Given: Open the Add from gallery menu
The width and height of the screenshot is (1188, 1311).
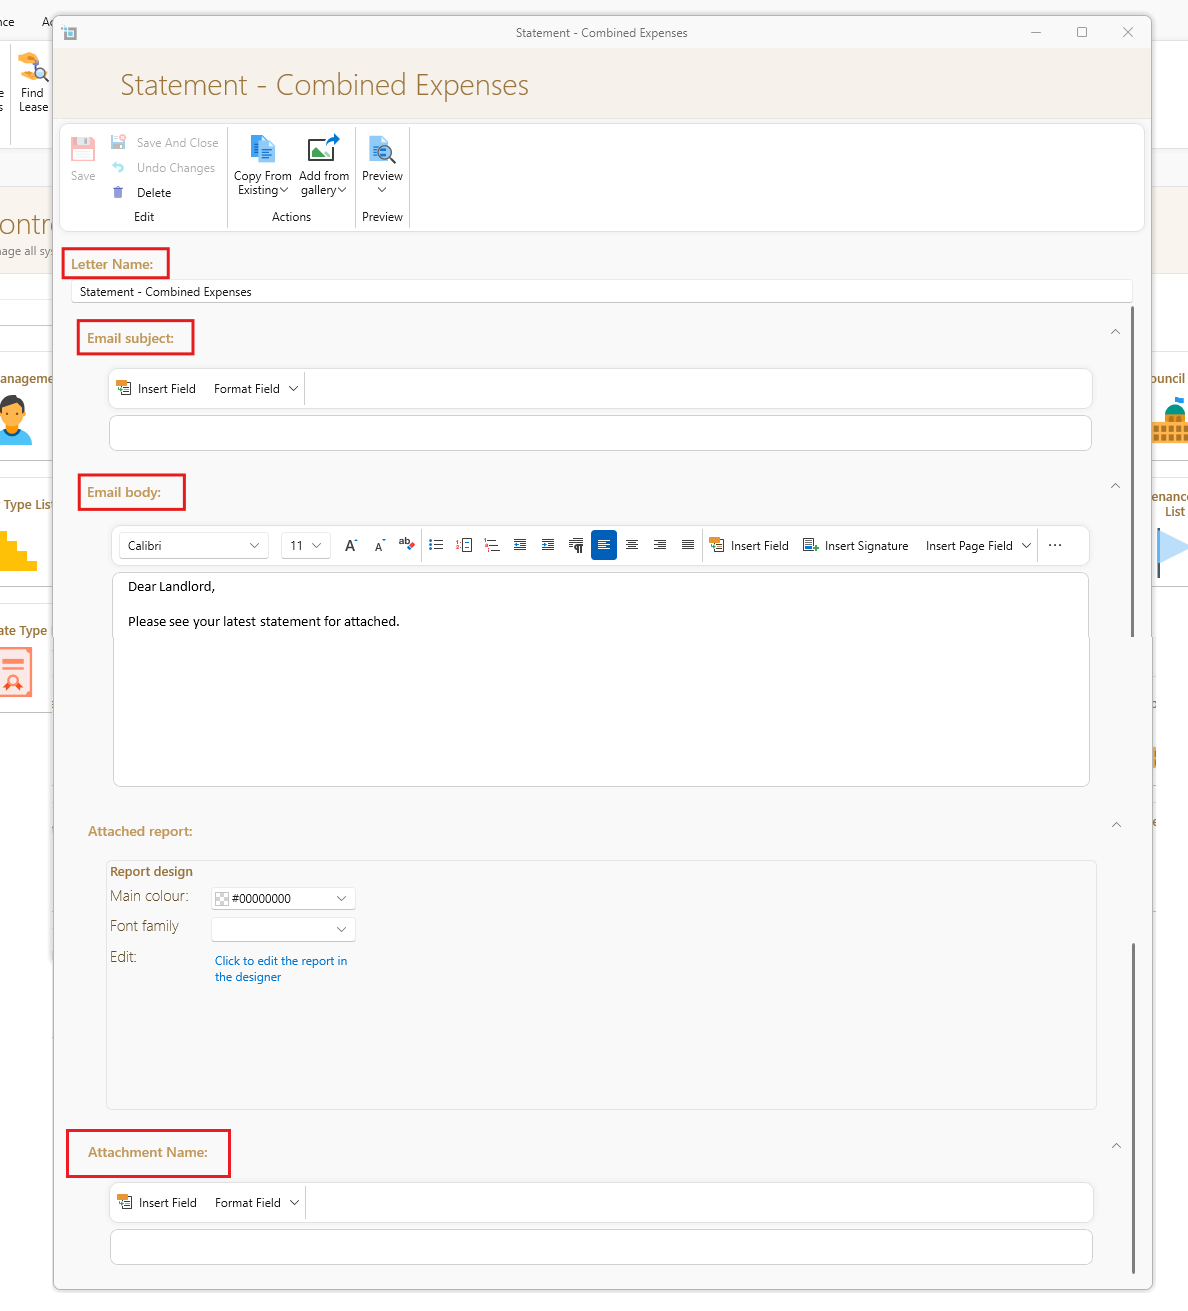Looking at the screenshot, I should (324, 166).
